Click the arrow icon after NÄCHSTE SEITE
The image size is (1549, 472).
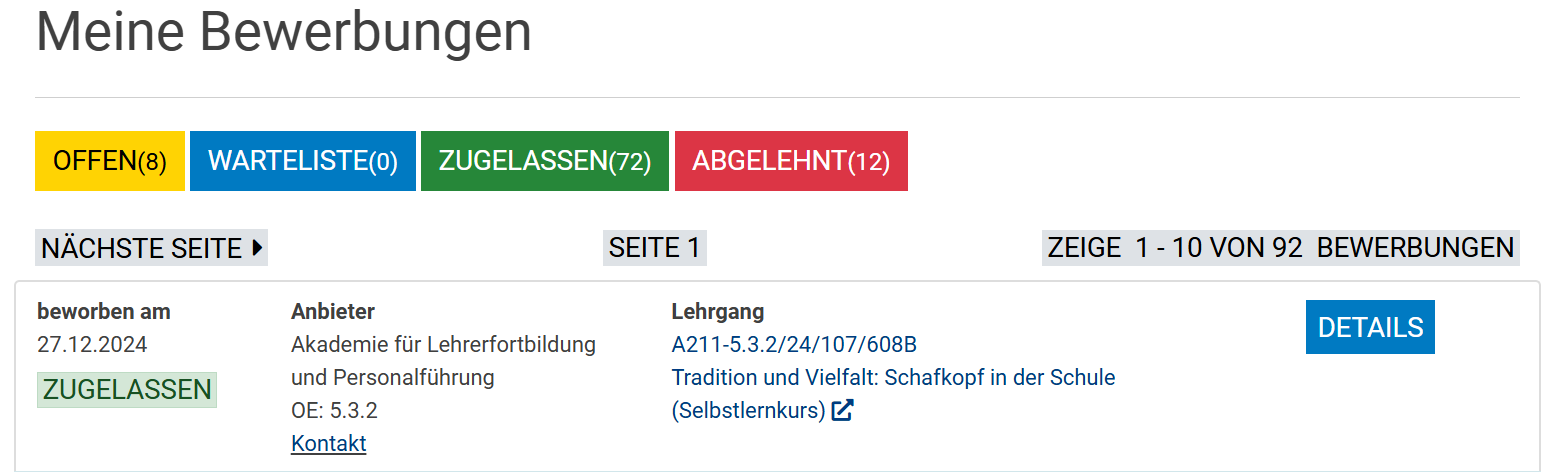click(x=257, y=247)
